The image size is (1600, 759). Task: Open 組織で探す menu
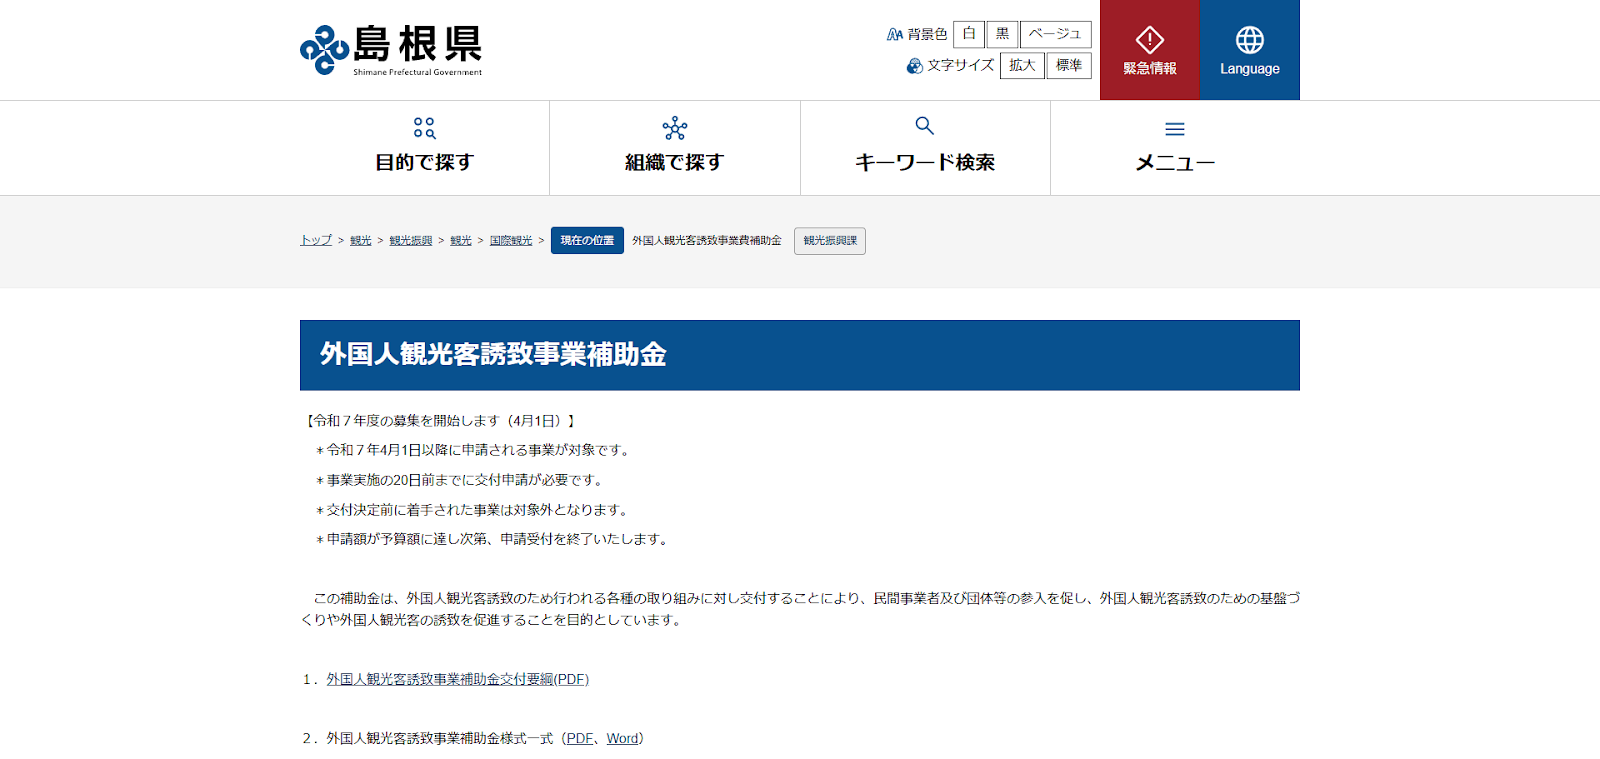coord(675,148)
